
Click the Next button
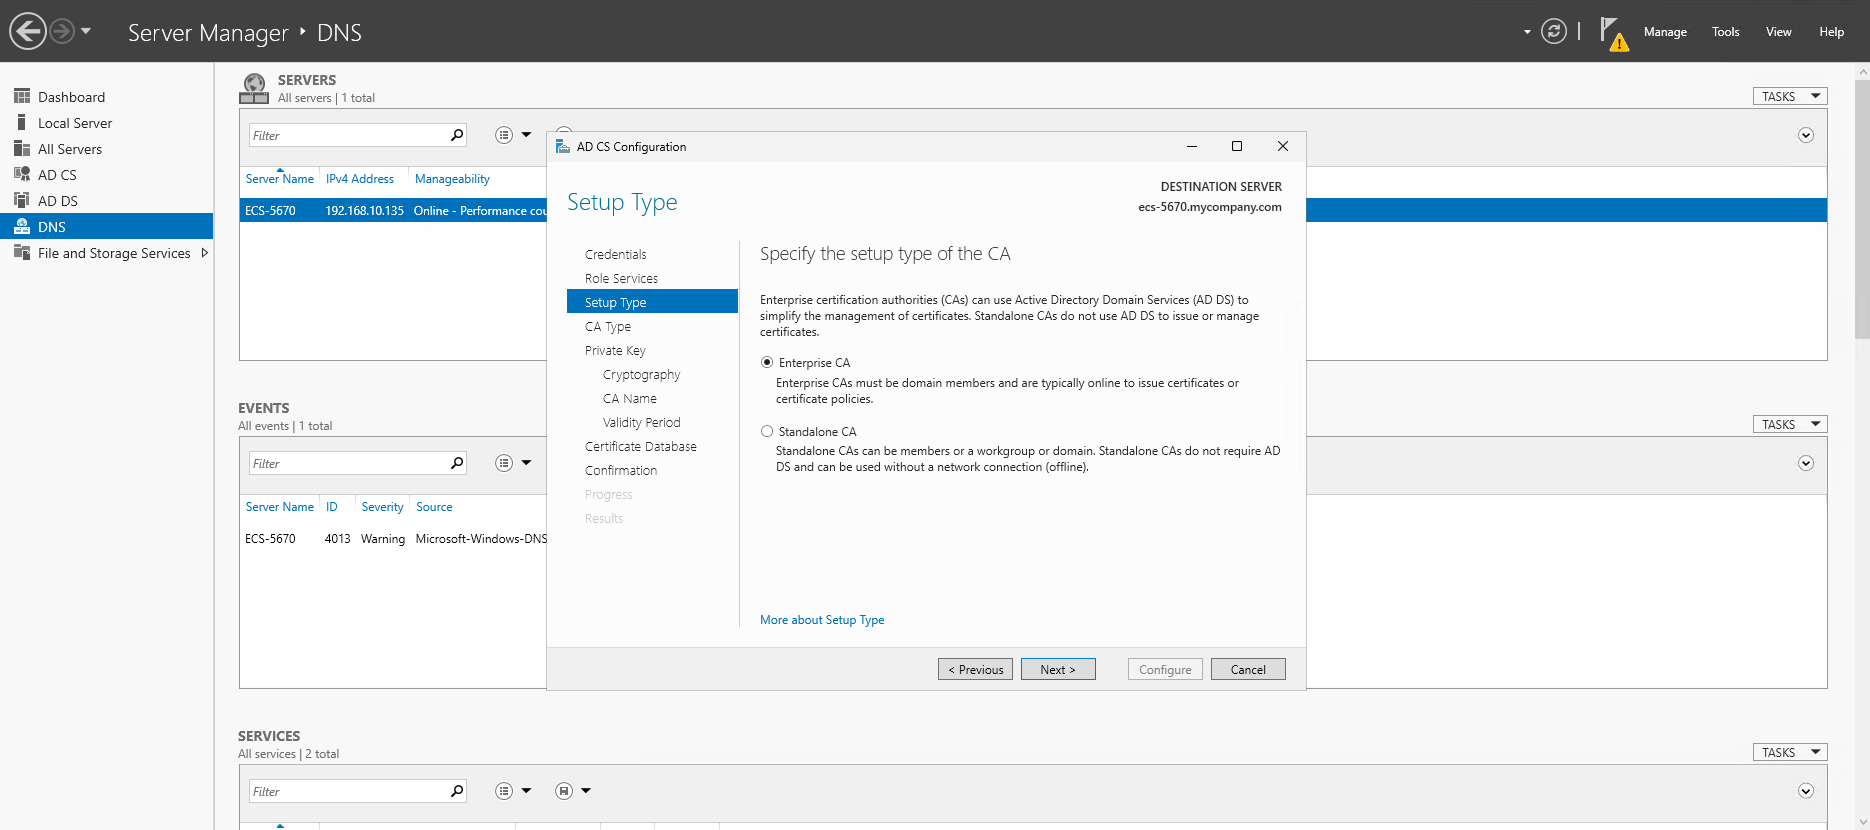coord(1057,669)
